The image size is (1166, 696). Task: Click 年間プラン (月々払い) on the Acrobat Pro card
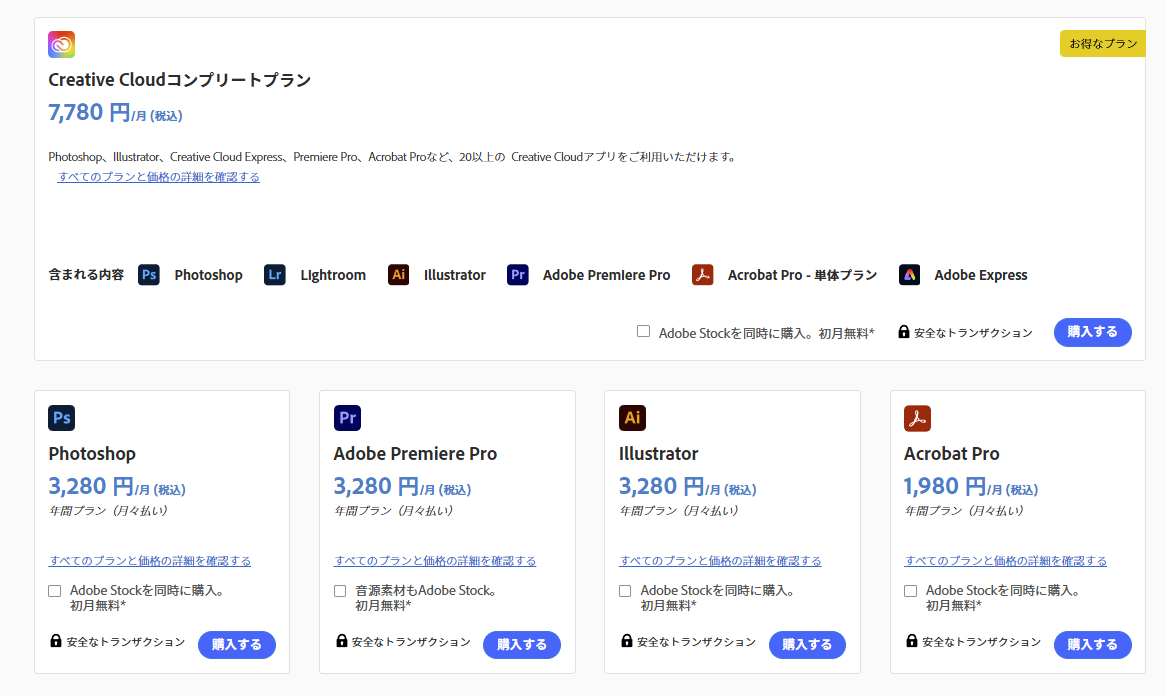click(964, 511)
